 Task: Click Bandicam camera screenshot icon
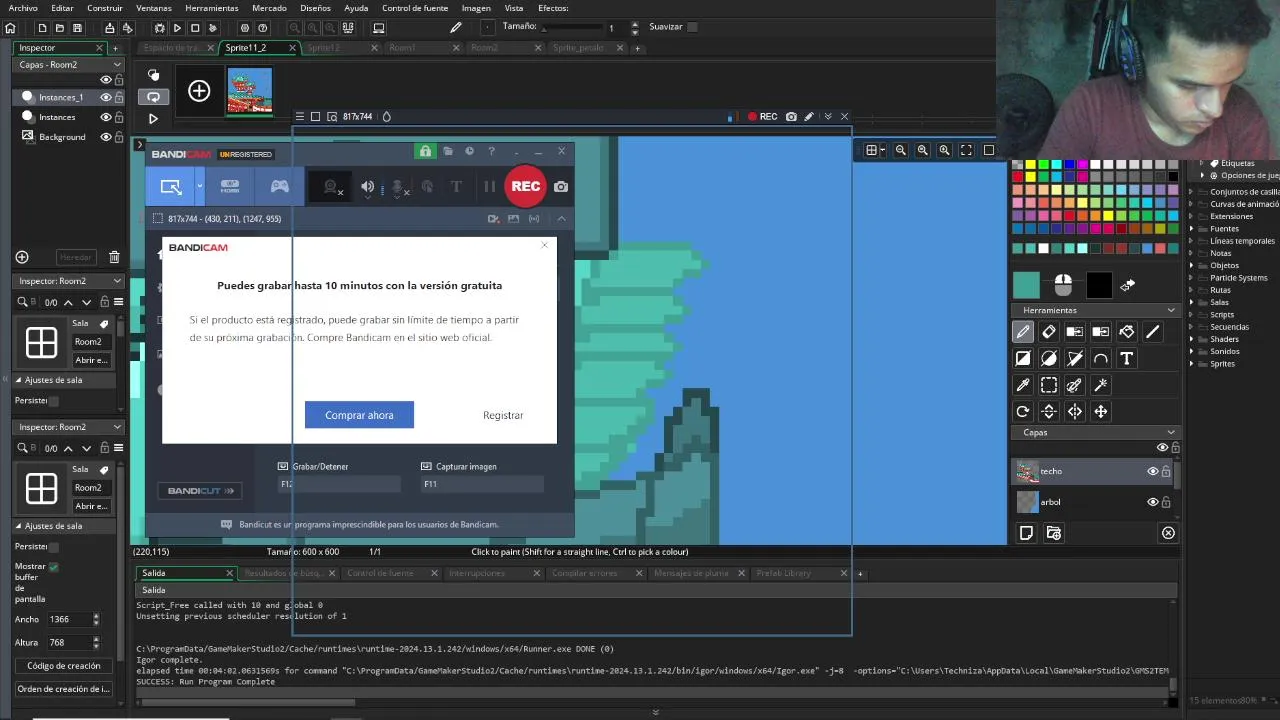click(x=561, y=186)
